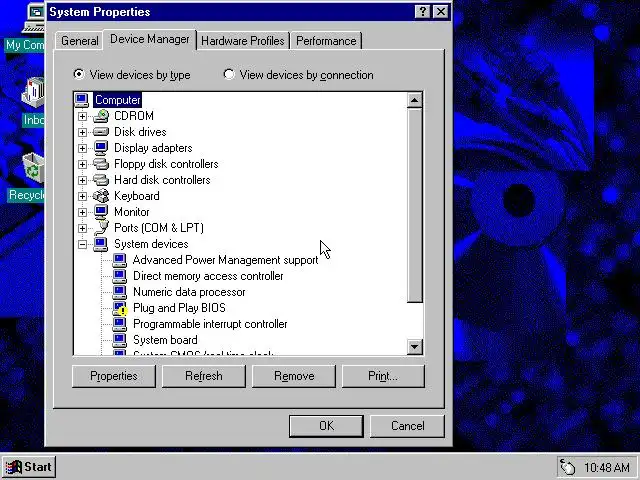Click the Recycle Bin desktop icon
640x480 pixels.
(x=33, y=168)
